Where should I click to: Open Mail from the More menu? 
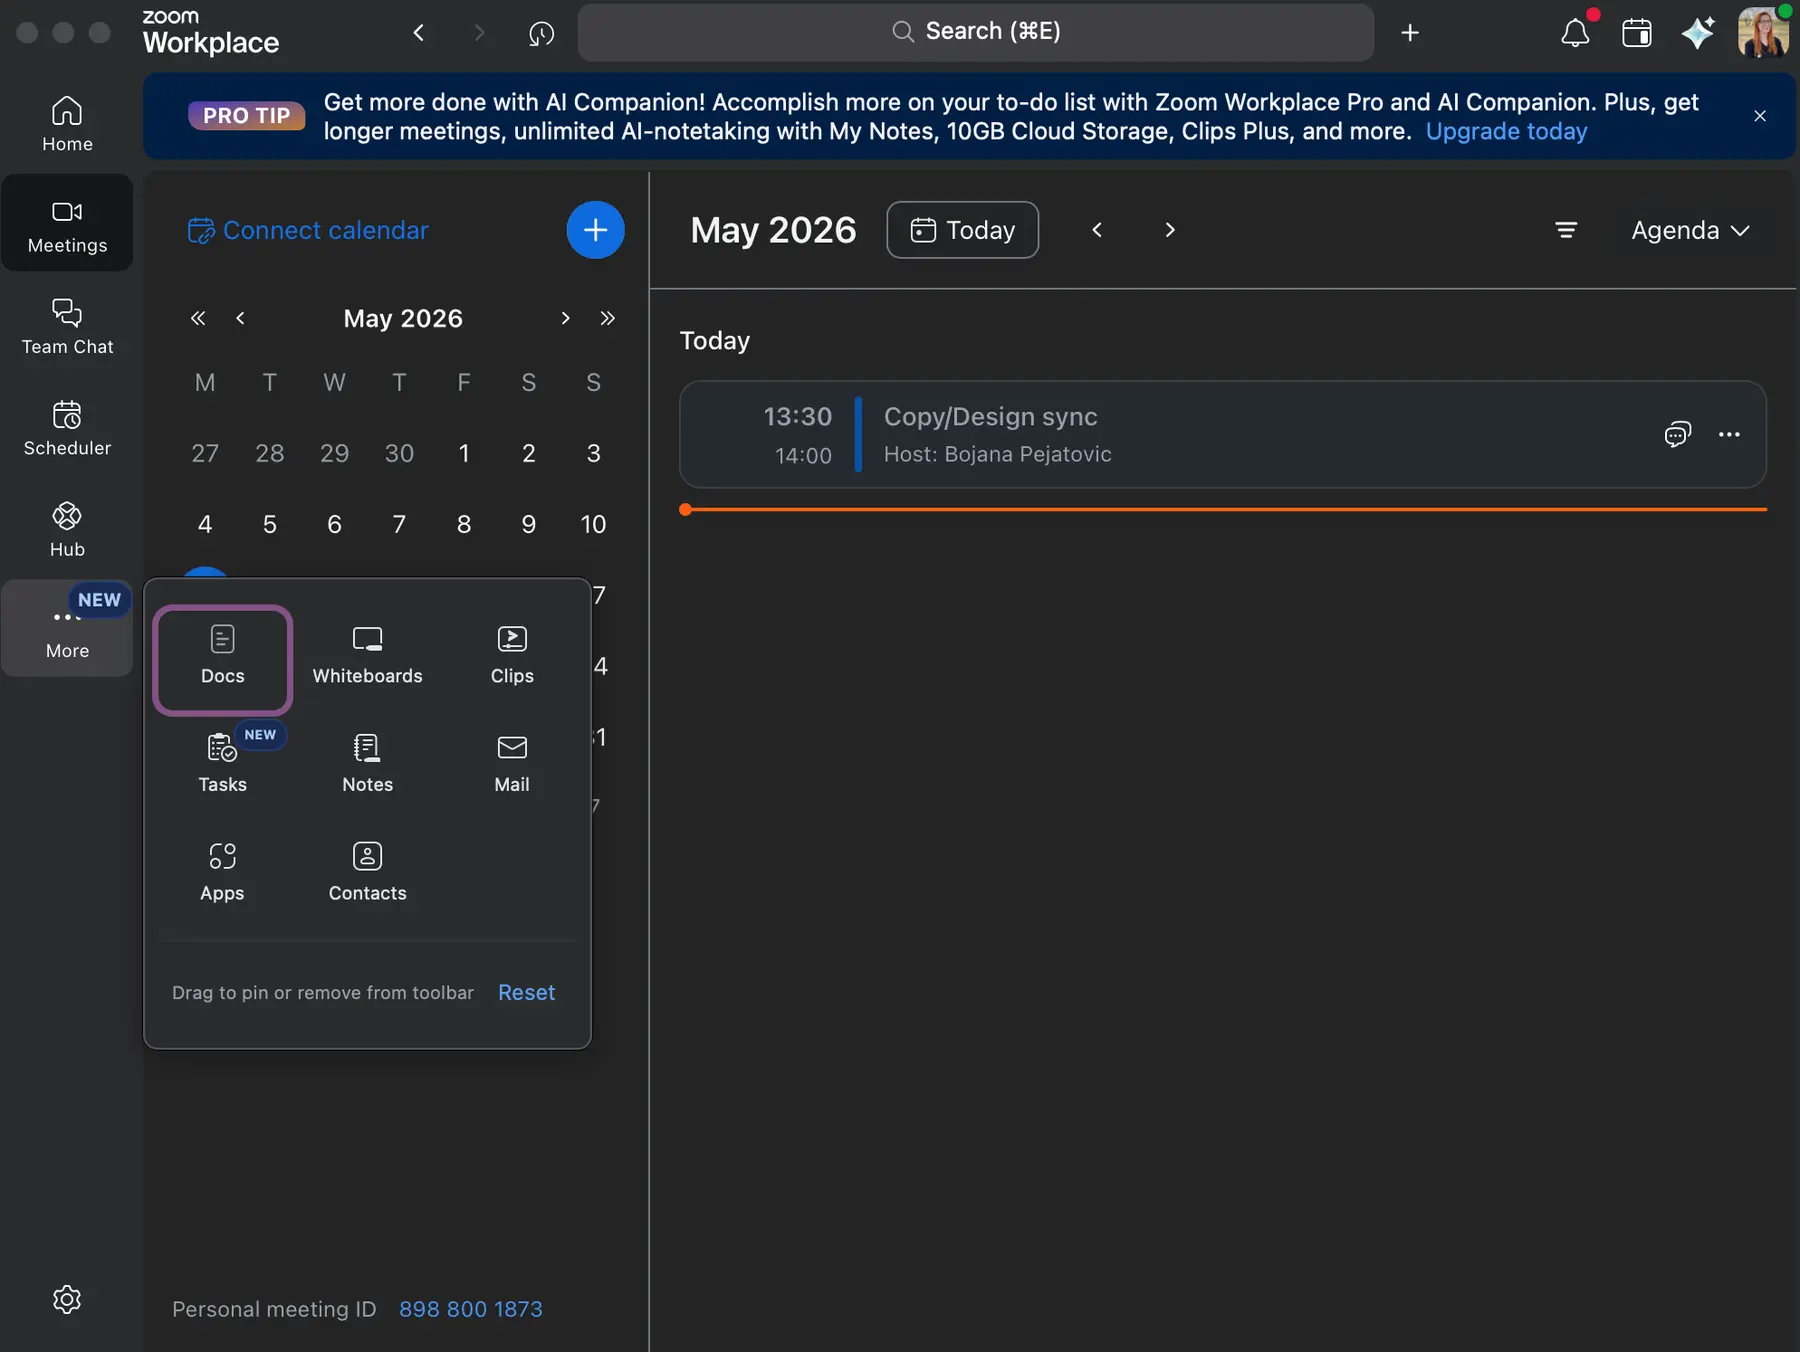point(512,765)
